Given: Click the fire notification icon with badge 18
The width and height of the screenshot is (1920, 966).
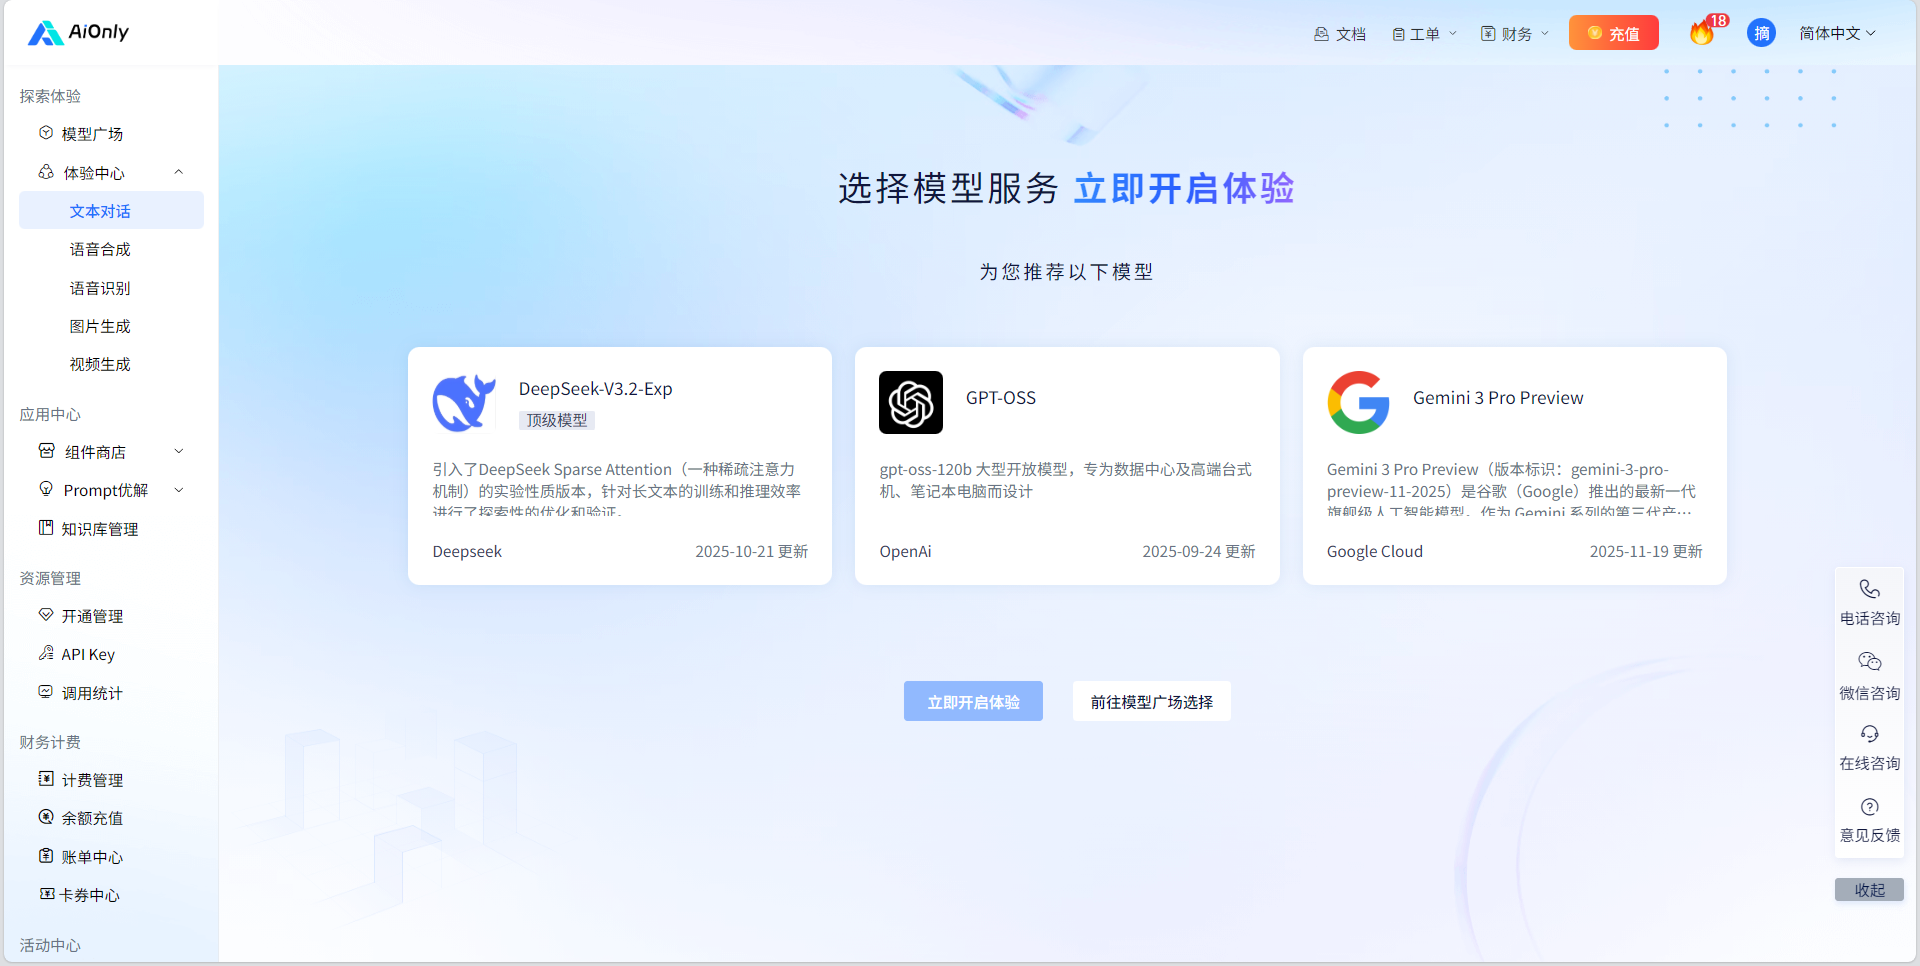Looking at the screenshot, I should tap(1703, 33).
